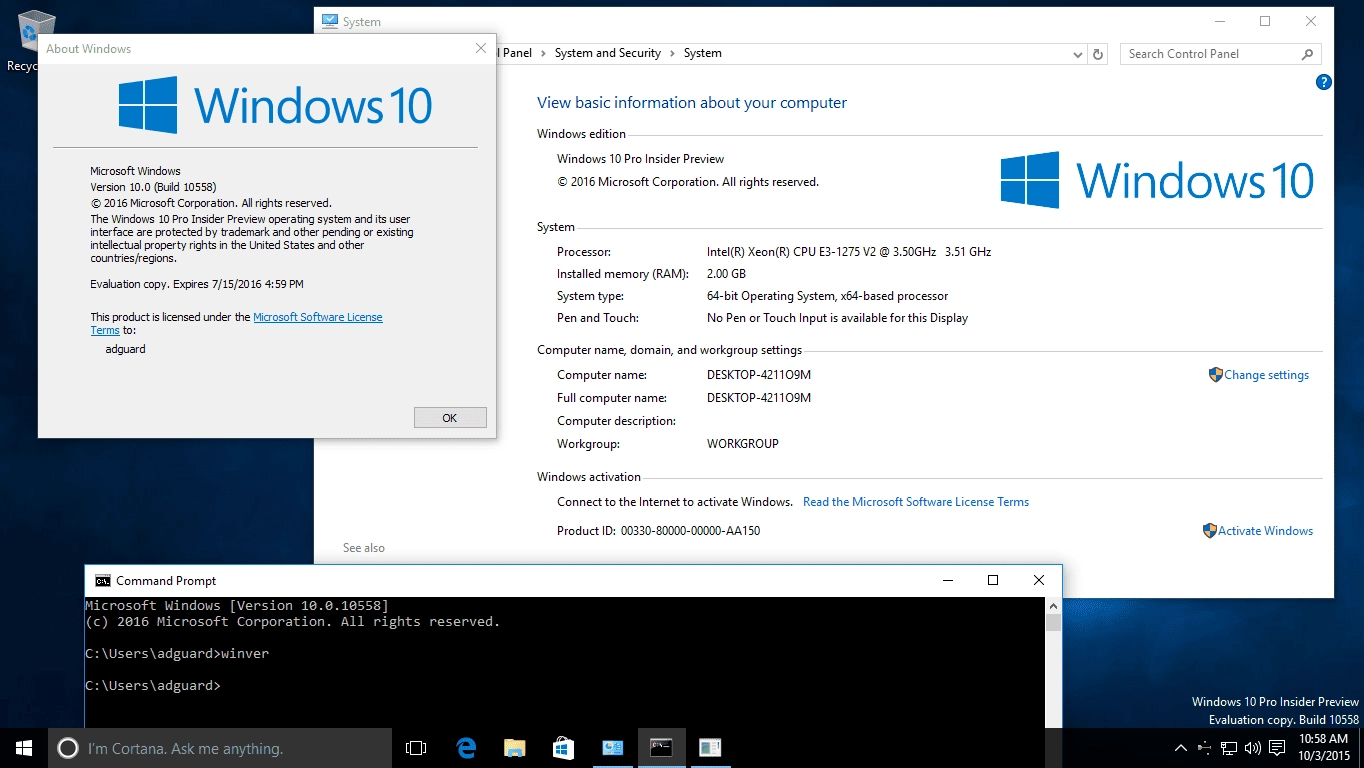Select System and Security breadcrumb
The height and width of the screenshot is (768, 1364).
coord(608,53)
